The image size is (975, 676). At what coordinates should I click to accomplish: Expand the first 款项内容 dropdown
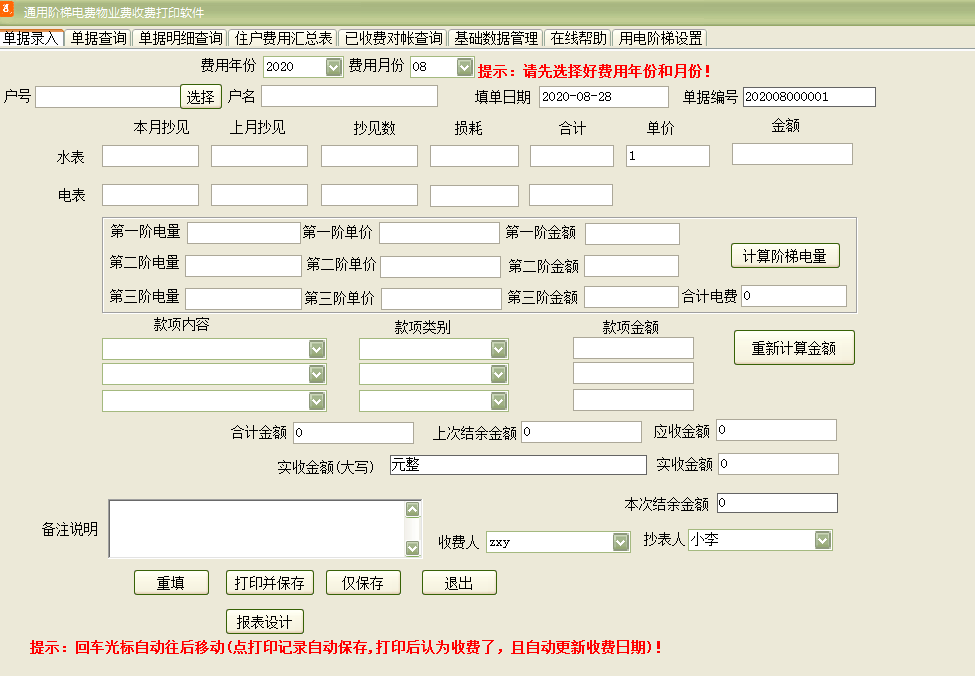[317, 348]
